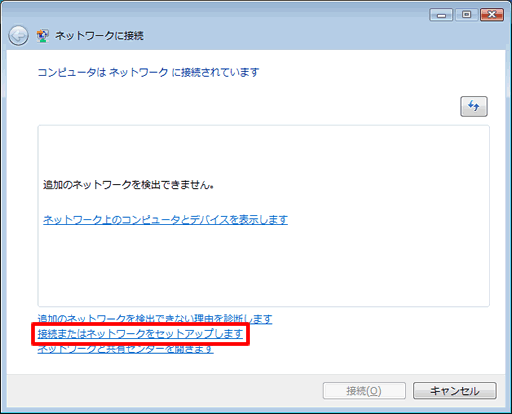Open ネットワークと共有センターを開きます link

[x=125, y=349]
